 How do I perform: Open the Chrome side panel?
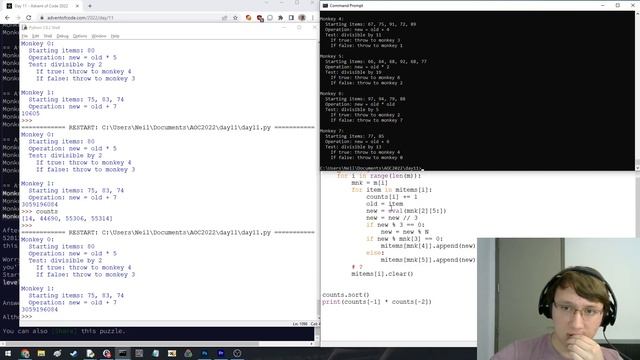pyautogui.click(x=291, y=18)
